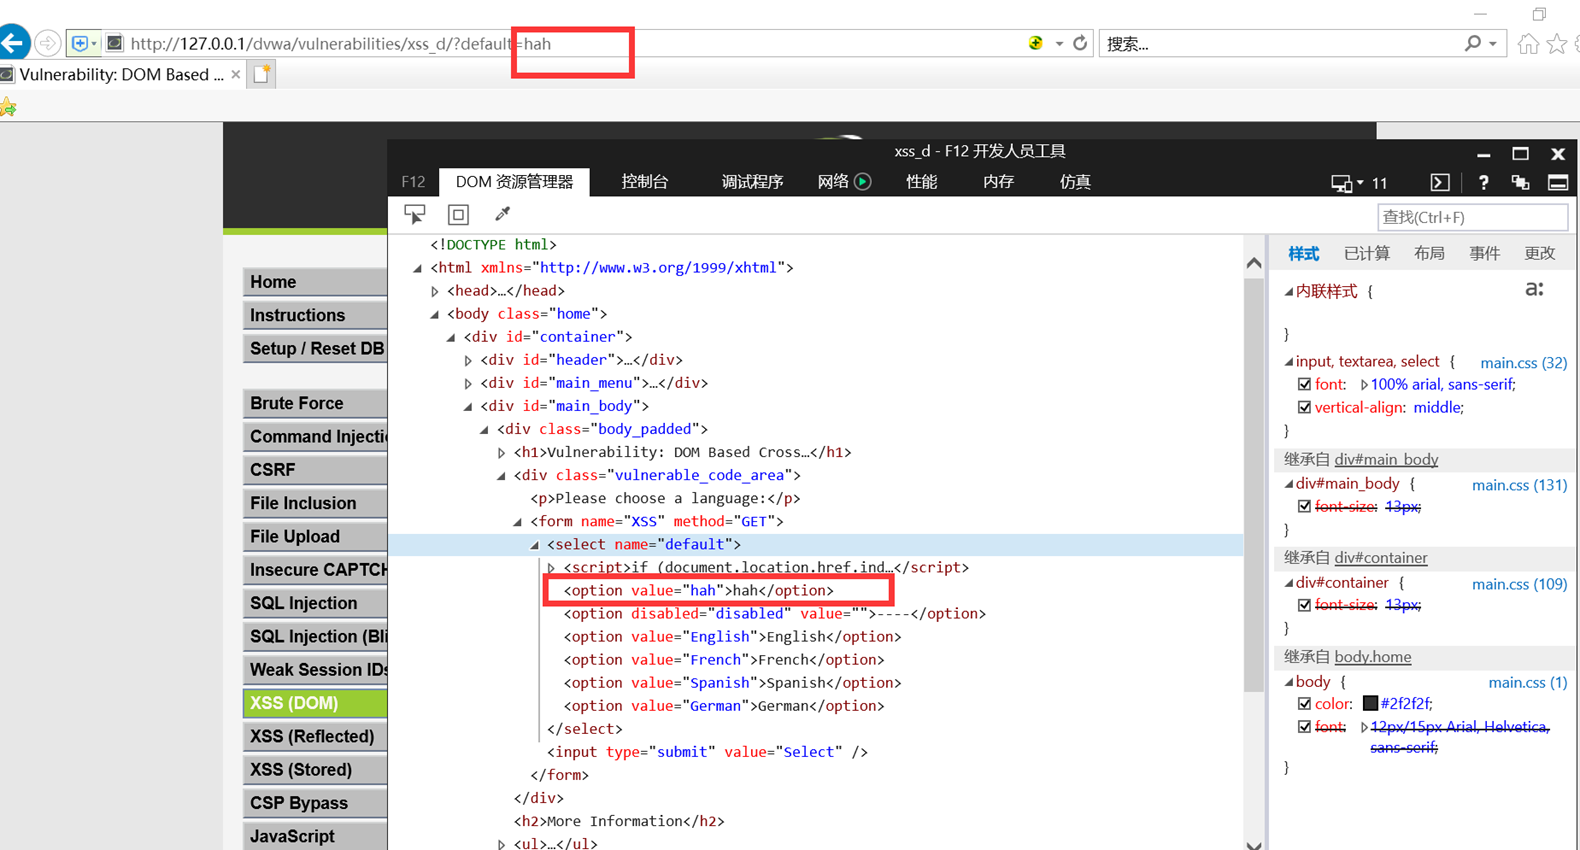Click the network play recording icon

coord(863,181)
